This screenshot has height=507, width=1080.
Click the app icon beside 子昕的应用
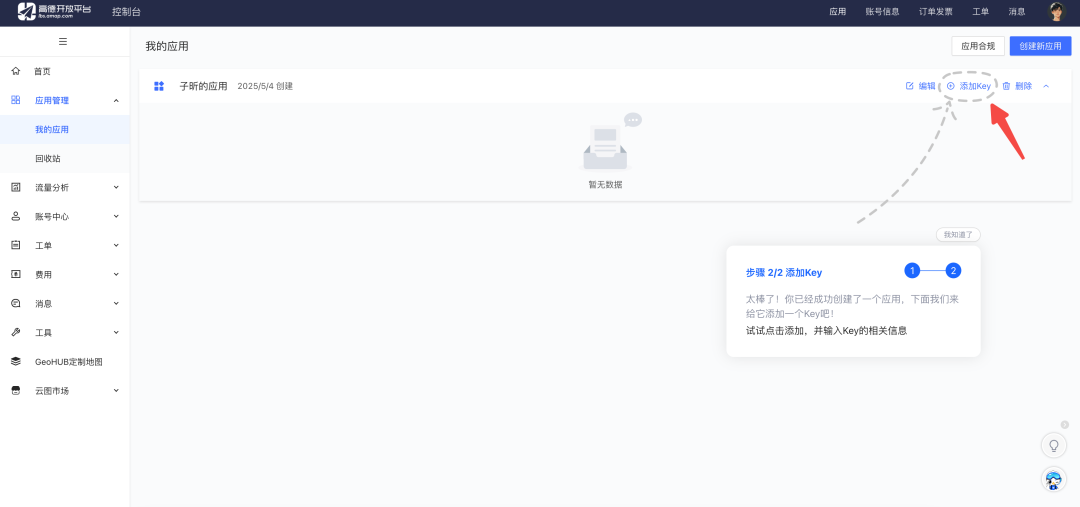159,86
